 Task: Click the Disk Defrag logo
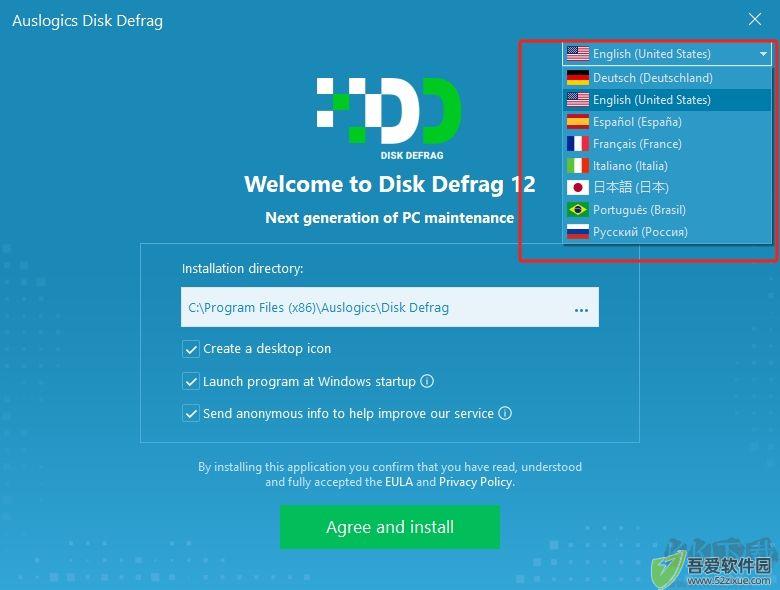click(390, 118)
